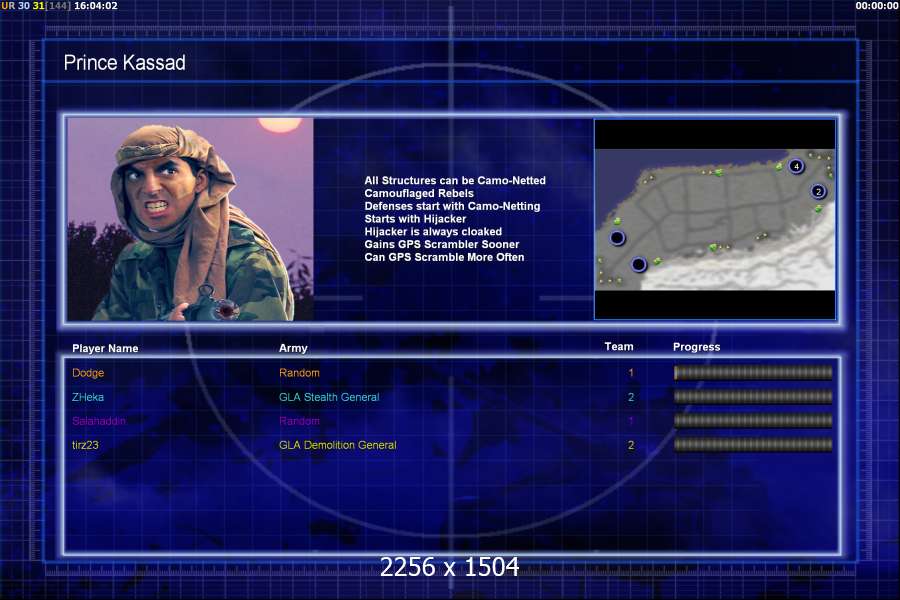900x600 pixels.
Task: Click Salahaddin's loading progress bar
Action: [753, 421]
